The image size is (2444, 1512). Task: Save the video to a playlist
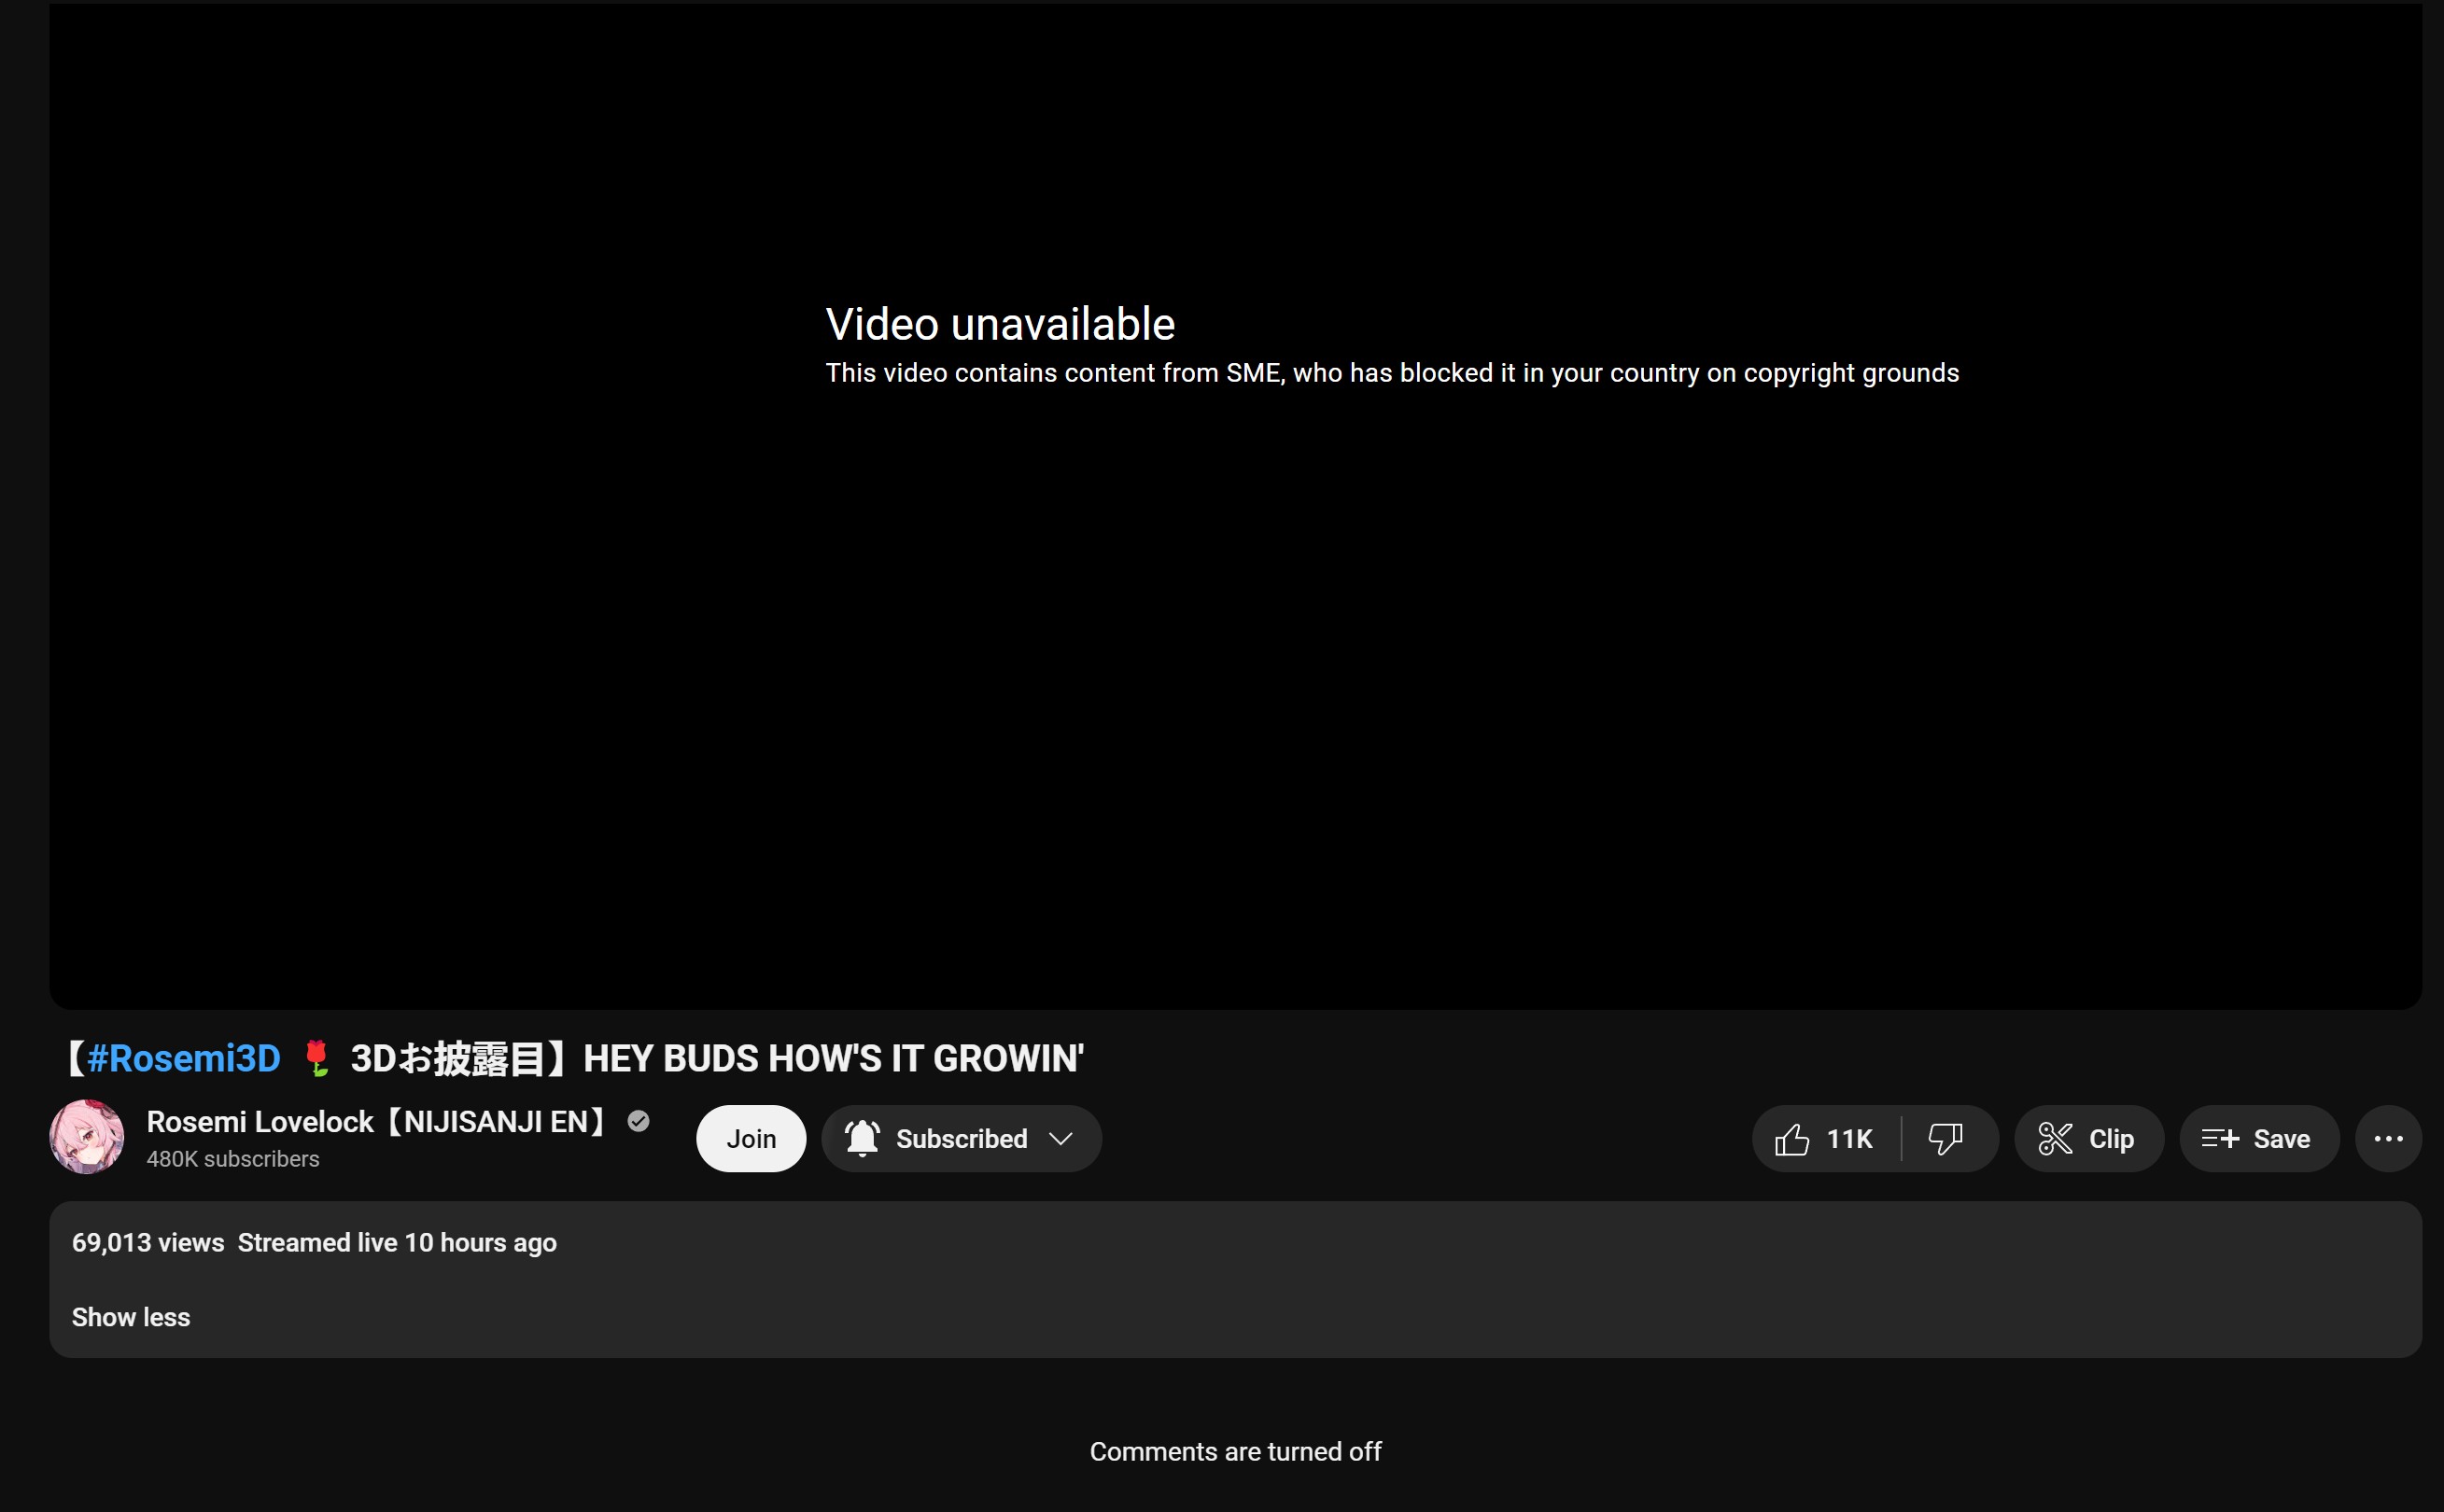pyautogui.click(x=2259, y=1139)
